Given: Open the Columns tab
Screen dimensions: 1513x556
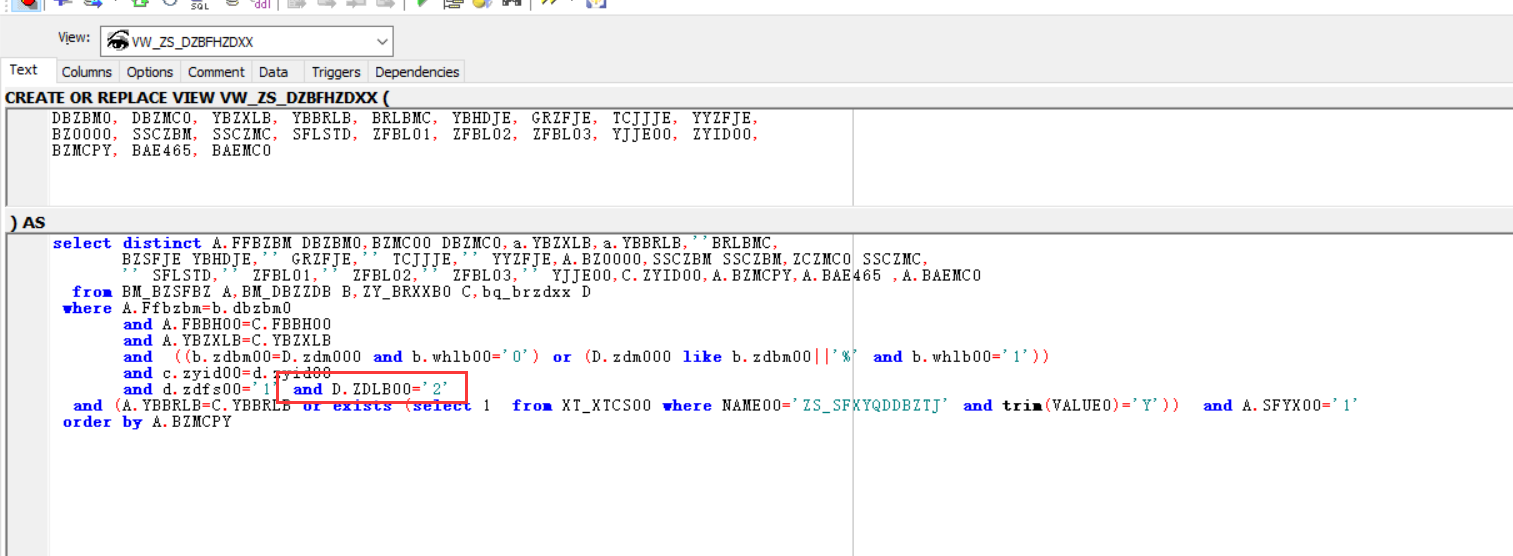Looking at the screenshot, I should pos(87,72).
